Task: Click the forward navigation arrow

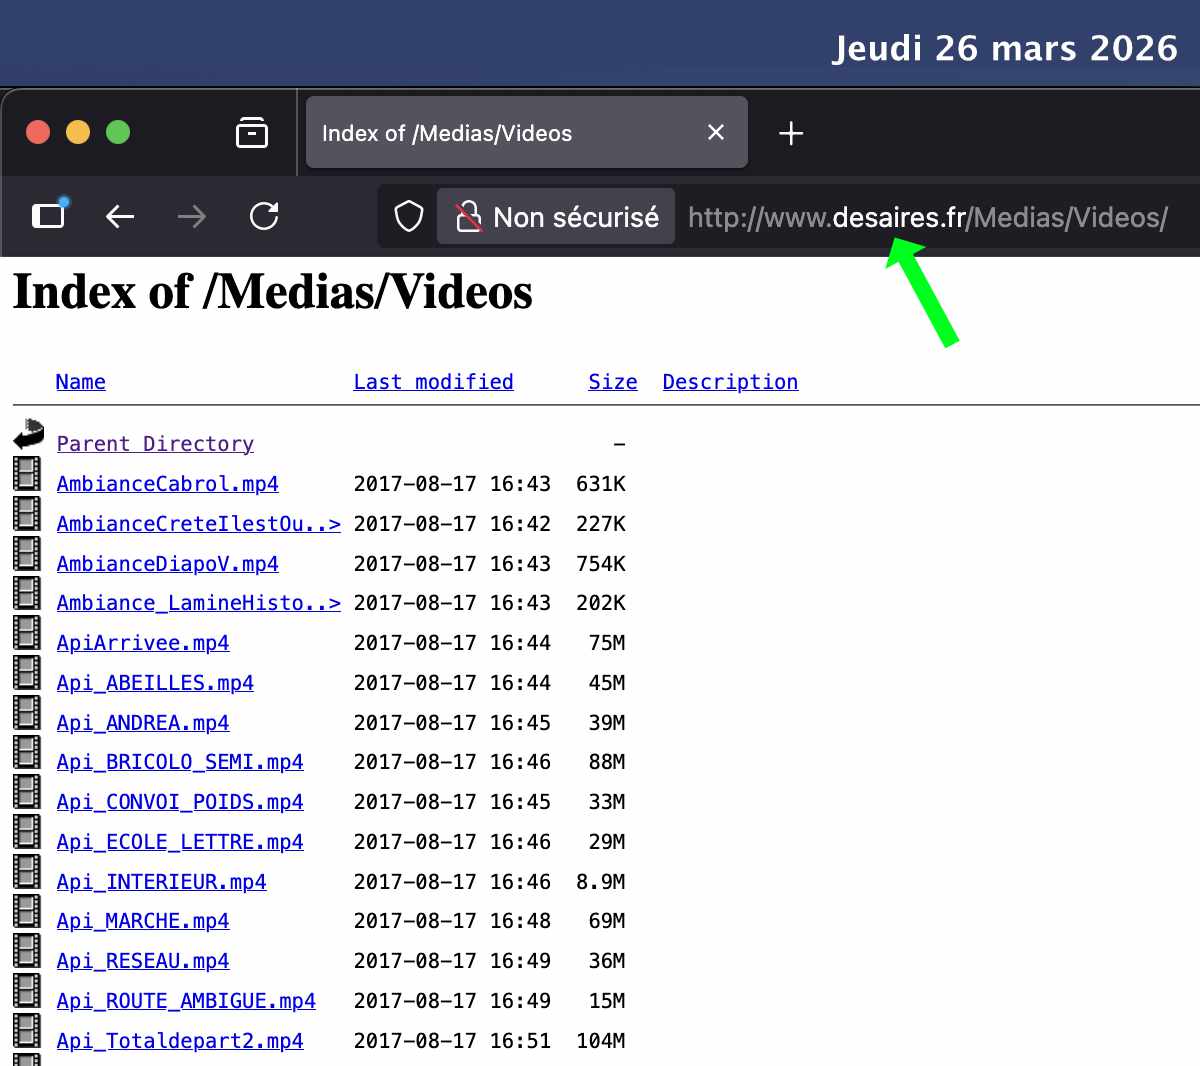Action: coord(191,217)
